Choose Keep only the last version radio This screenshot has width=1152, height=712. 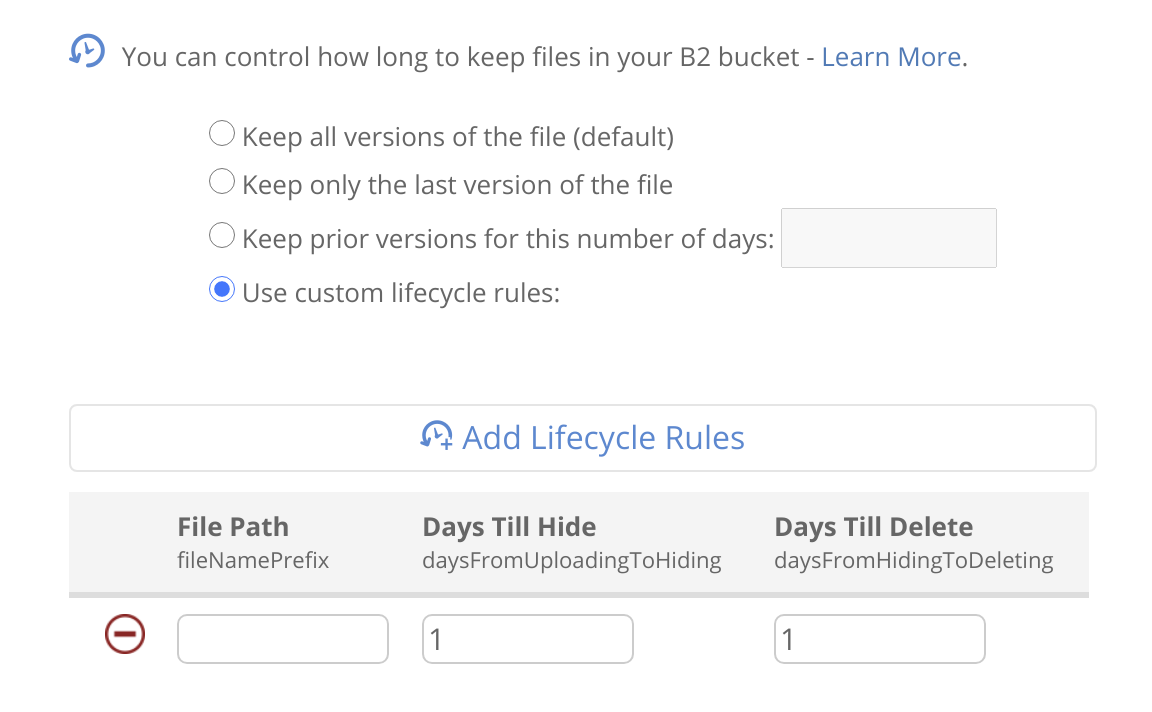(222, 181)
